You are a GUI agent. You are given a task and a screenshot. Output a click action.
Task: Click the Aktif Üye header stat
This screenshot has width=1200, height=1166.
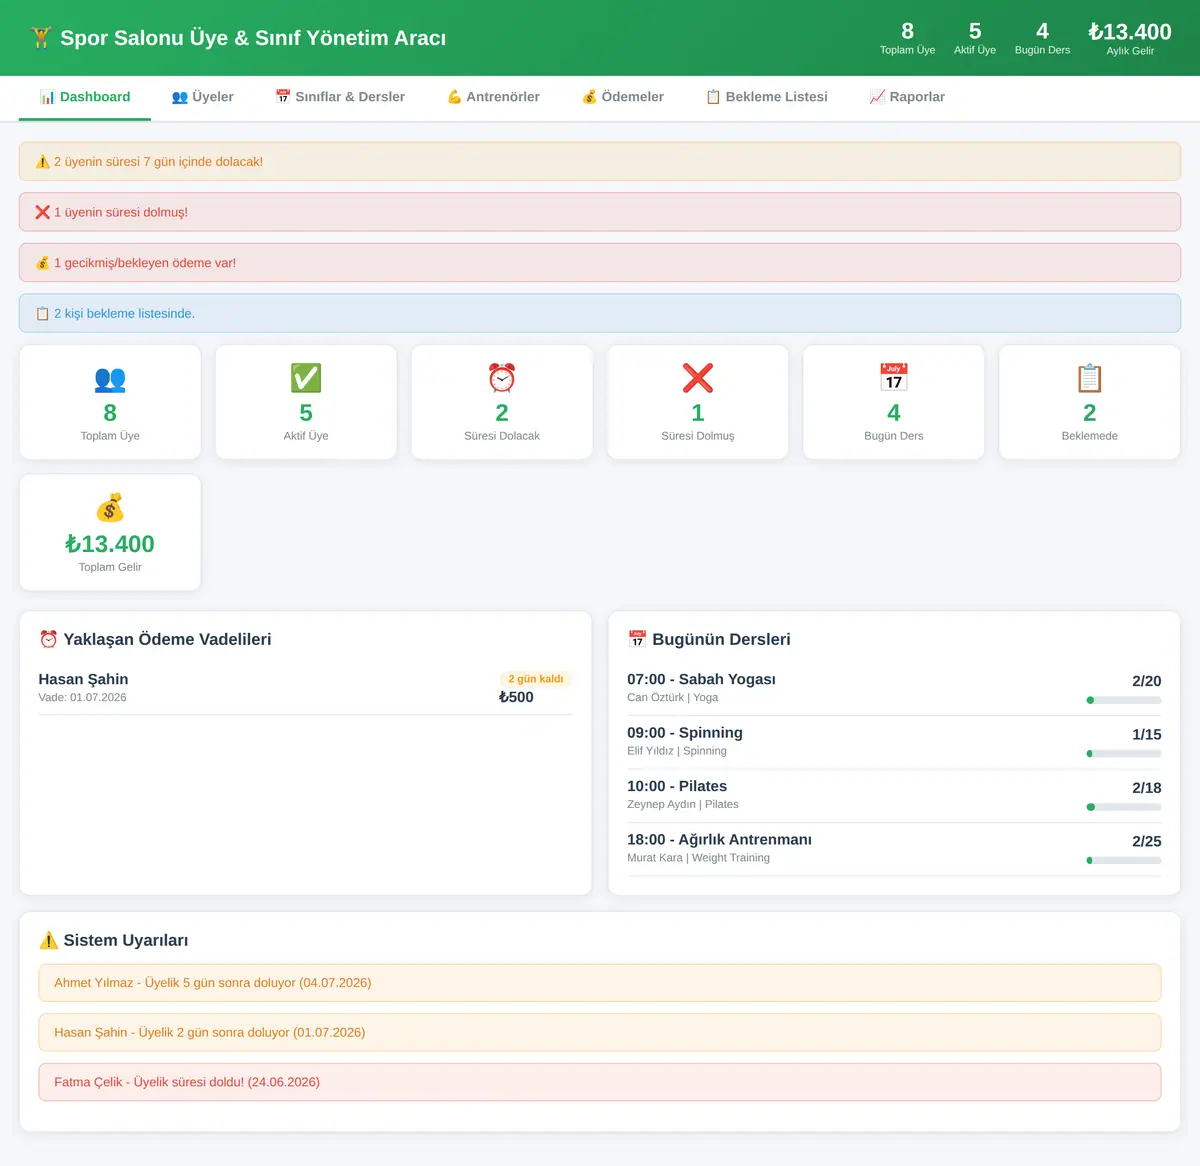pos(975,38)
